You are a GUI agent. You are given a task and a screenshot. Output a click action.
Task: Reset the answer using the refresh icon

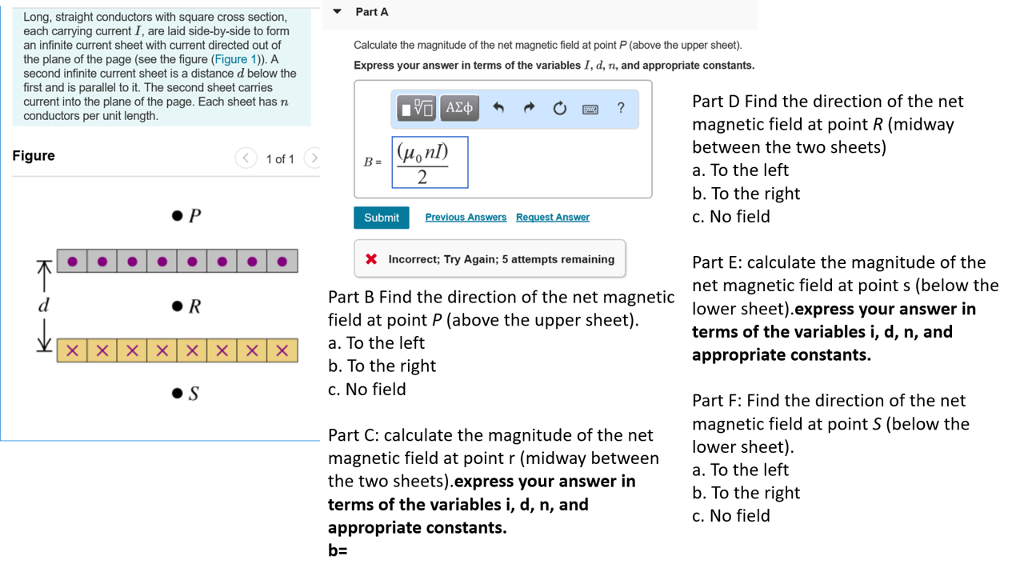pos(560,108)
